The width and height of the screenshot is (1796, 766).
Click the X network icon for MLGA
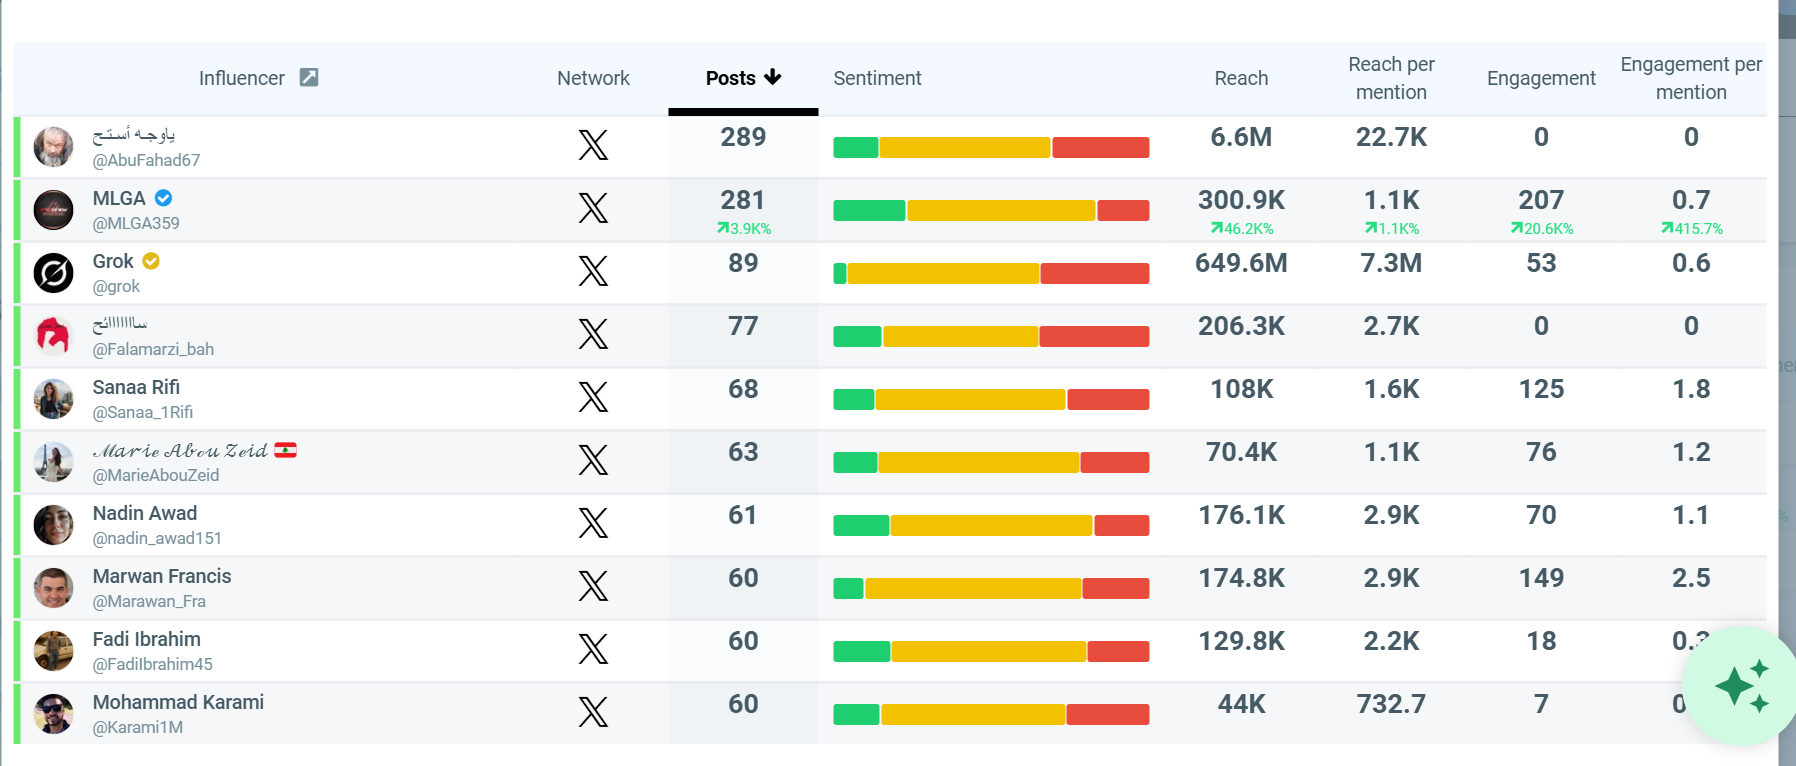click(593, 208)
